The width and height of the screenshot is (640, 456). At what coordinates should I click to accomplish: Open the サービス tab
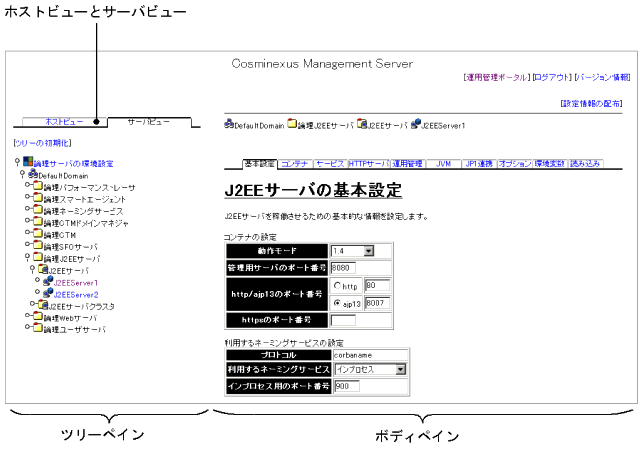click(330, 164)
